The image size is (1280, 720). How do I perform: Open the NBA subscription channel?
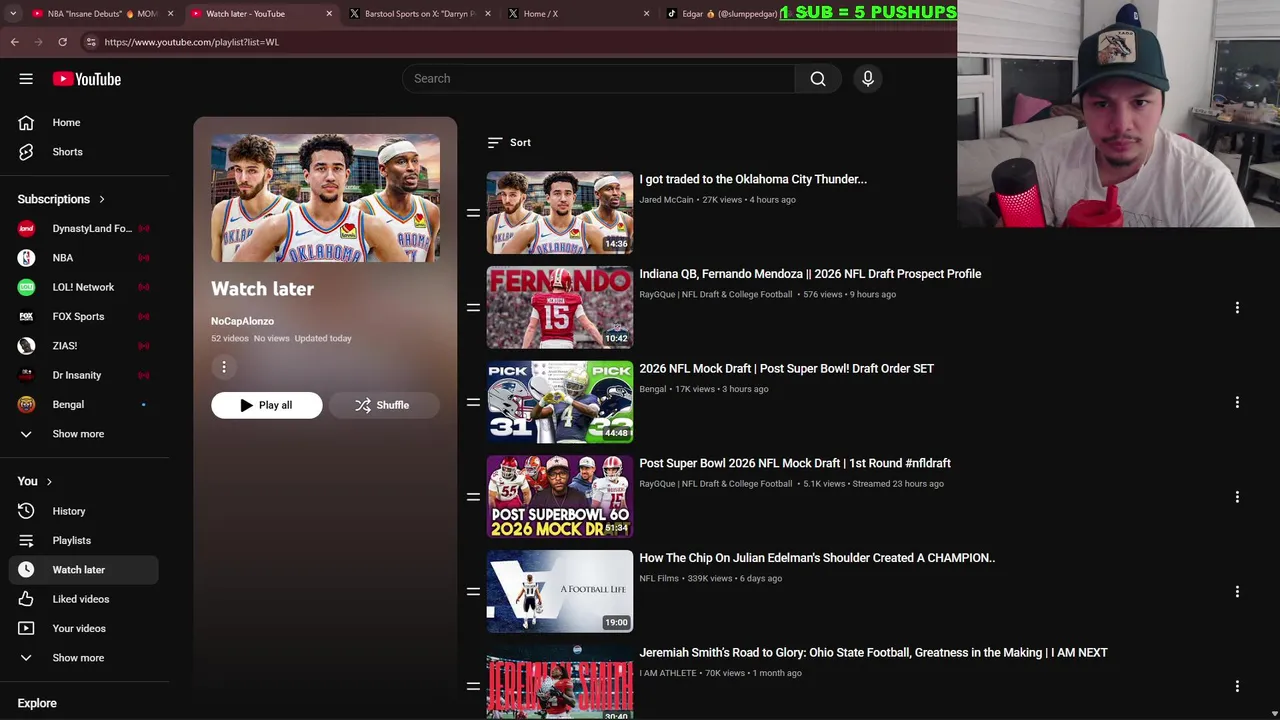[84, 258]
